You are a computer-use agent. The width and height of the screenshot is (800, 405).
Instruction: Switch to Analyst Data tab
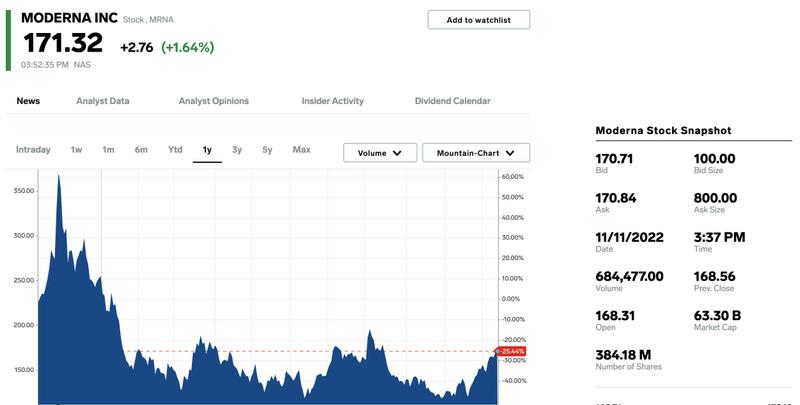point(103,101)
